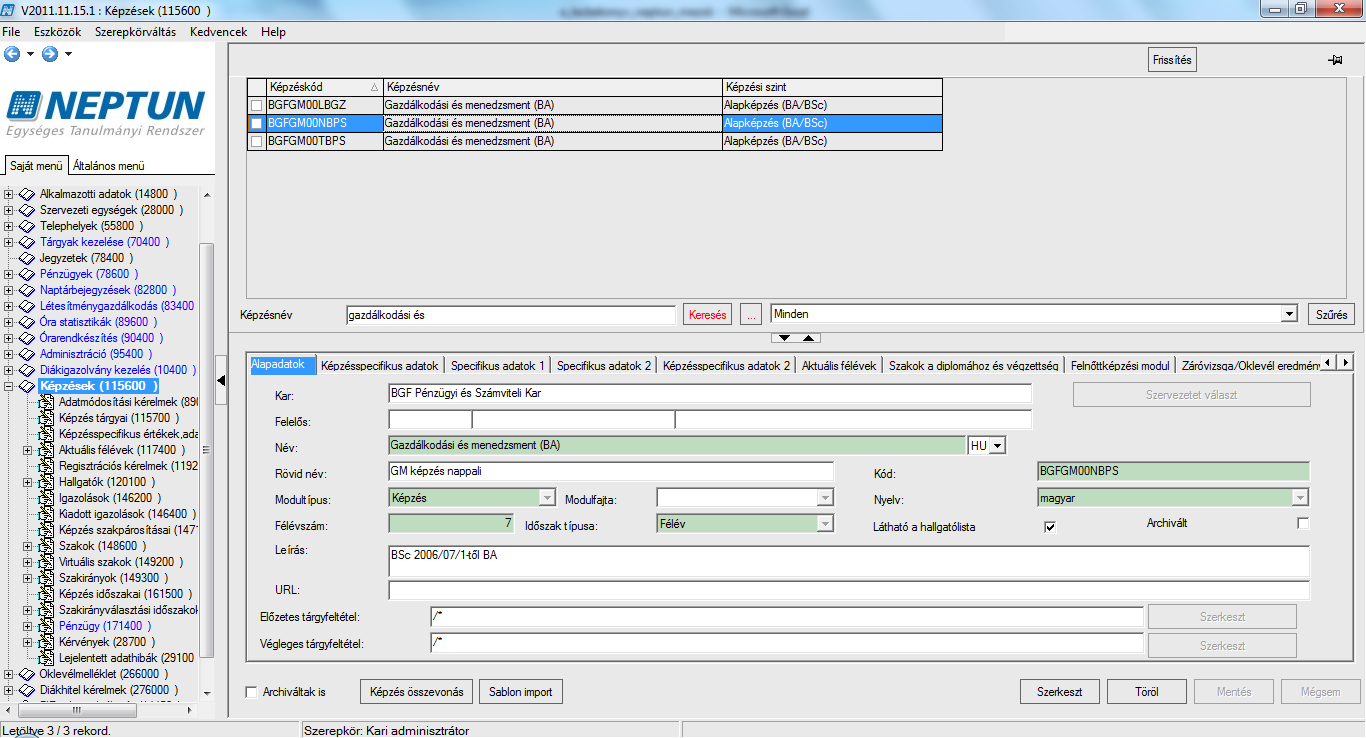The width and height of the screenshot is (1366, 738).
Task: Click the Neptun application icon in the title bar
Action: [x=10, y=9]
